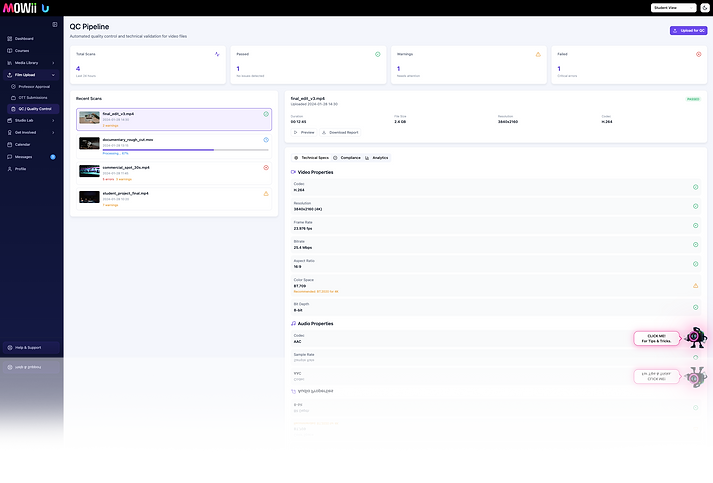The width and height of the screenshot is (713, 483).
Task: Click 'Processing... 67%' status text
Action: coord(115,154)
